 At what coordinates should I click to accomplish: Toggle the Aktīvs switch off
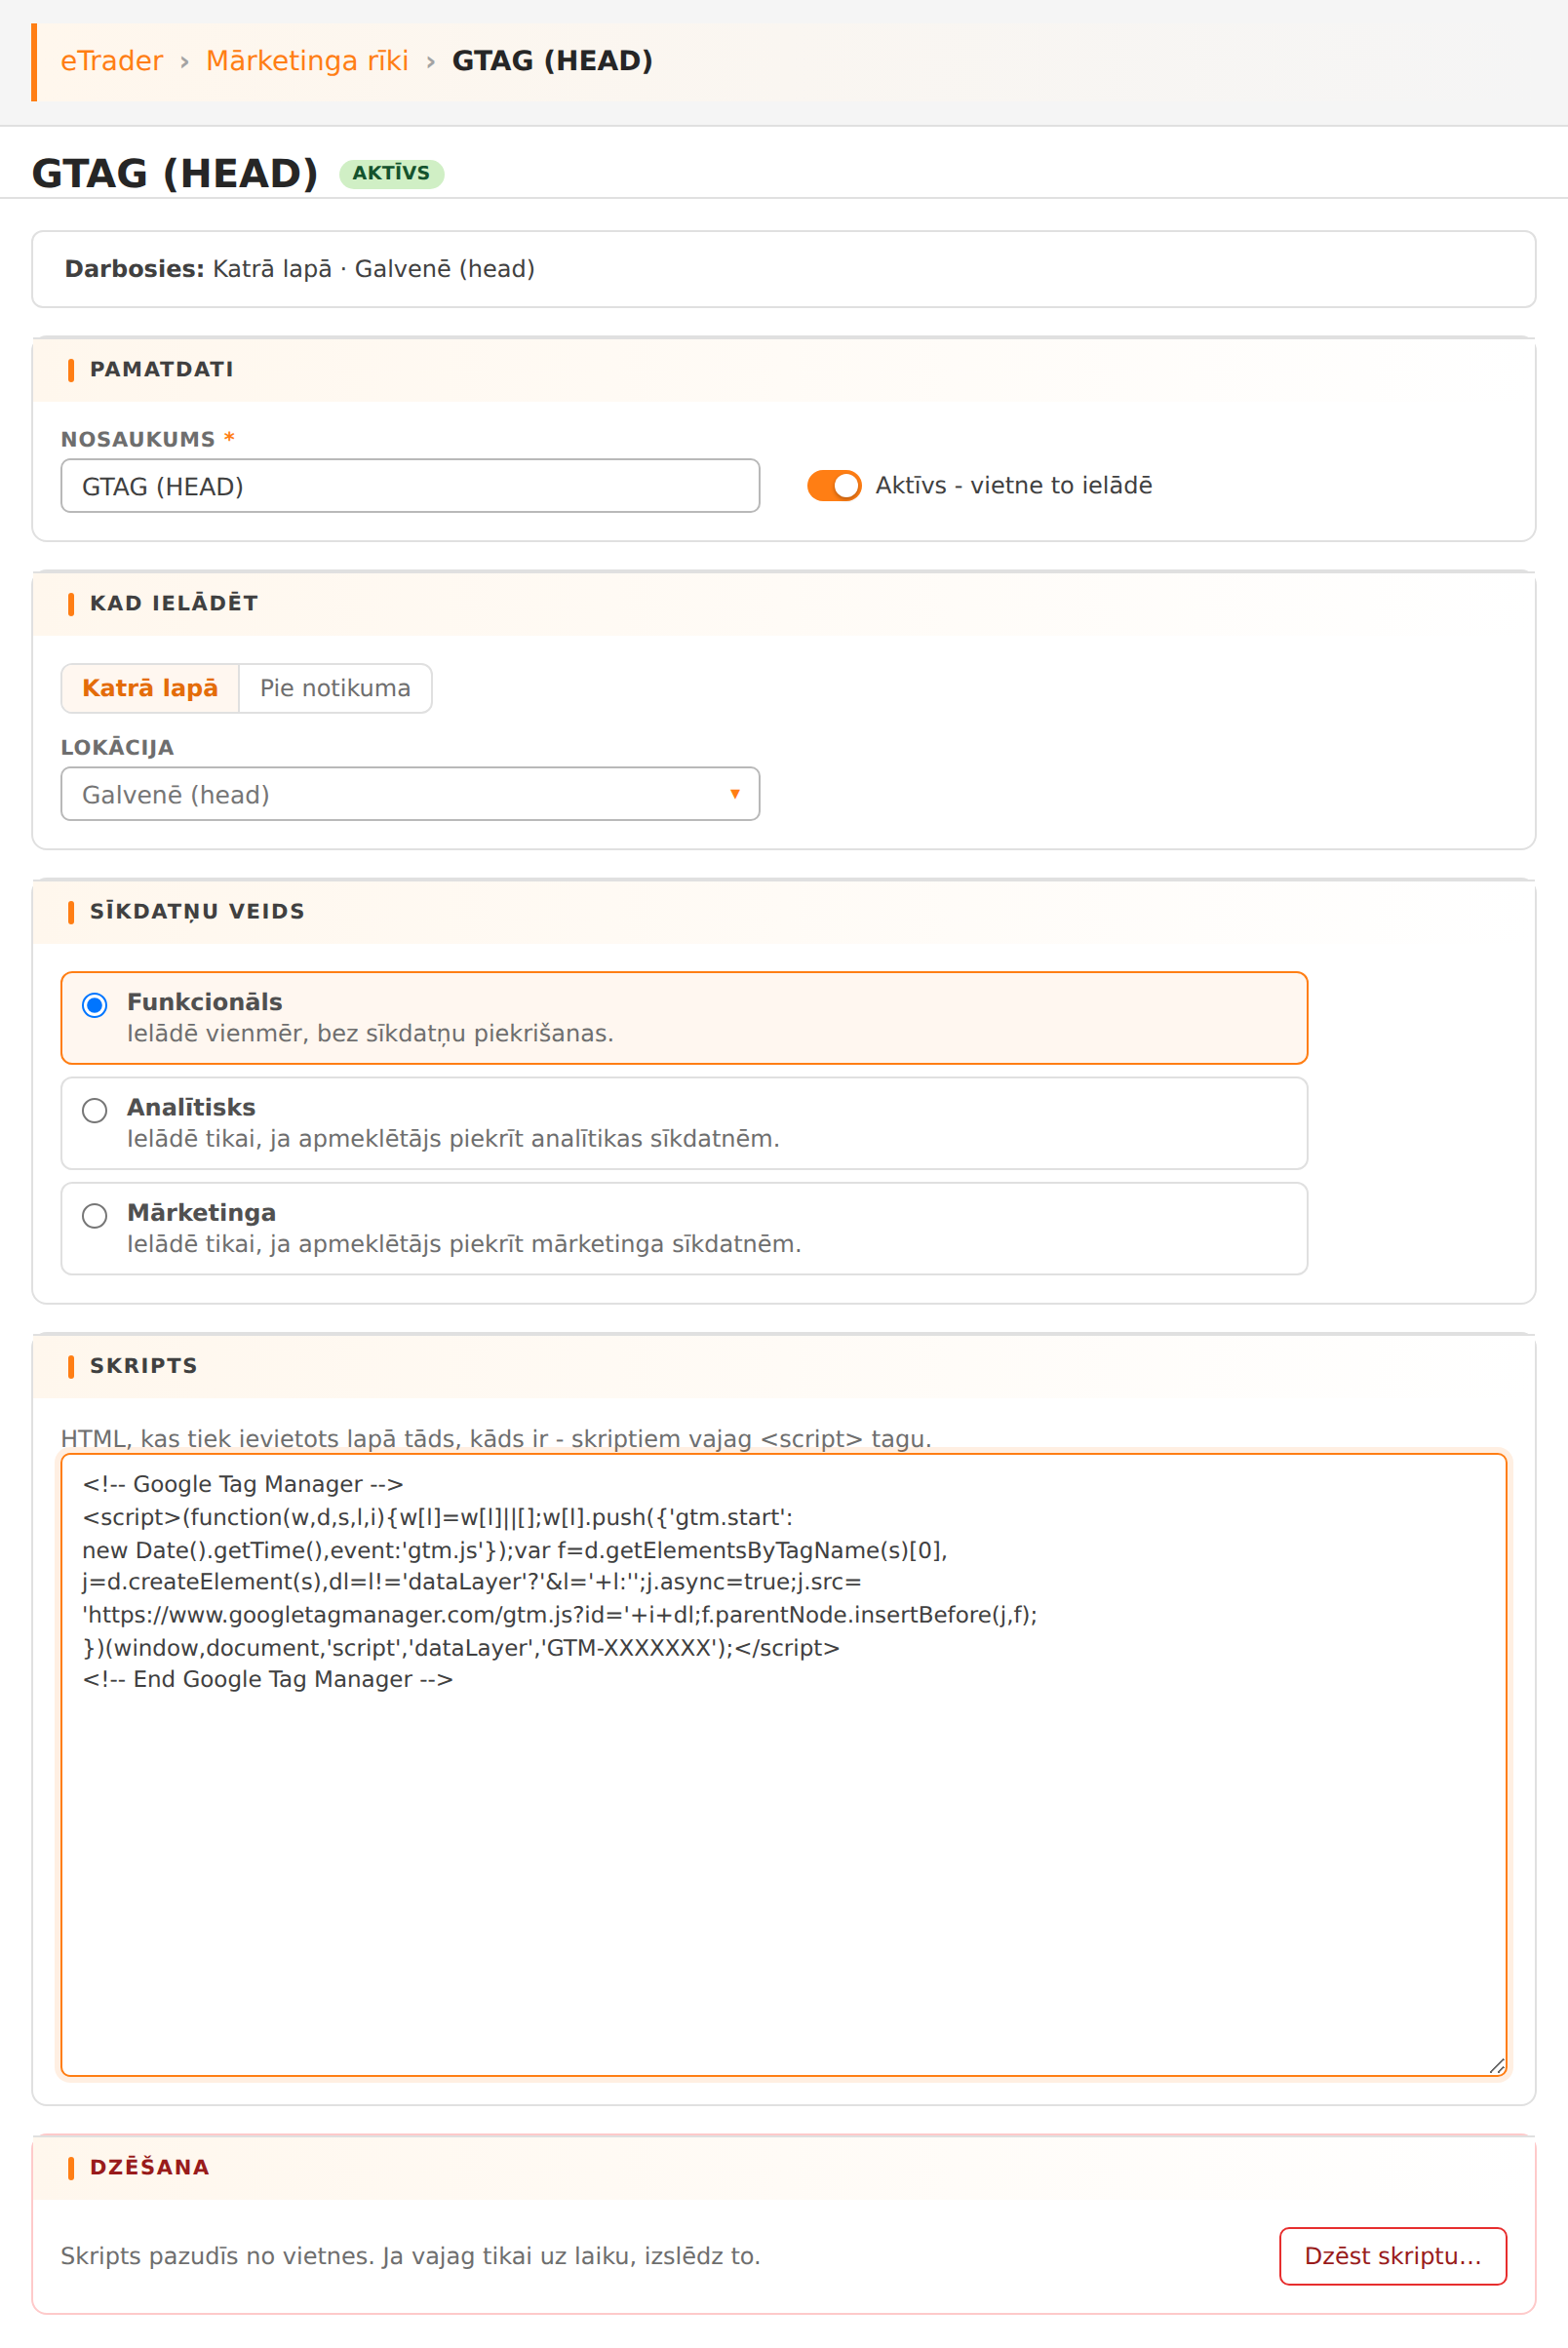click(833, 486)
